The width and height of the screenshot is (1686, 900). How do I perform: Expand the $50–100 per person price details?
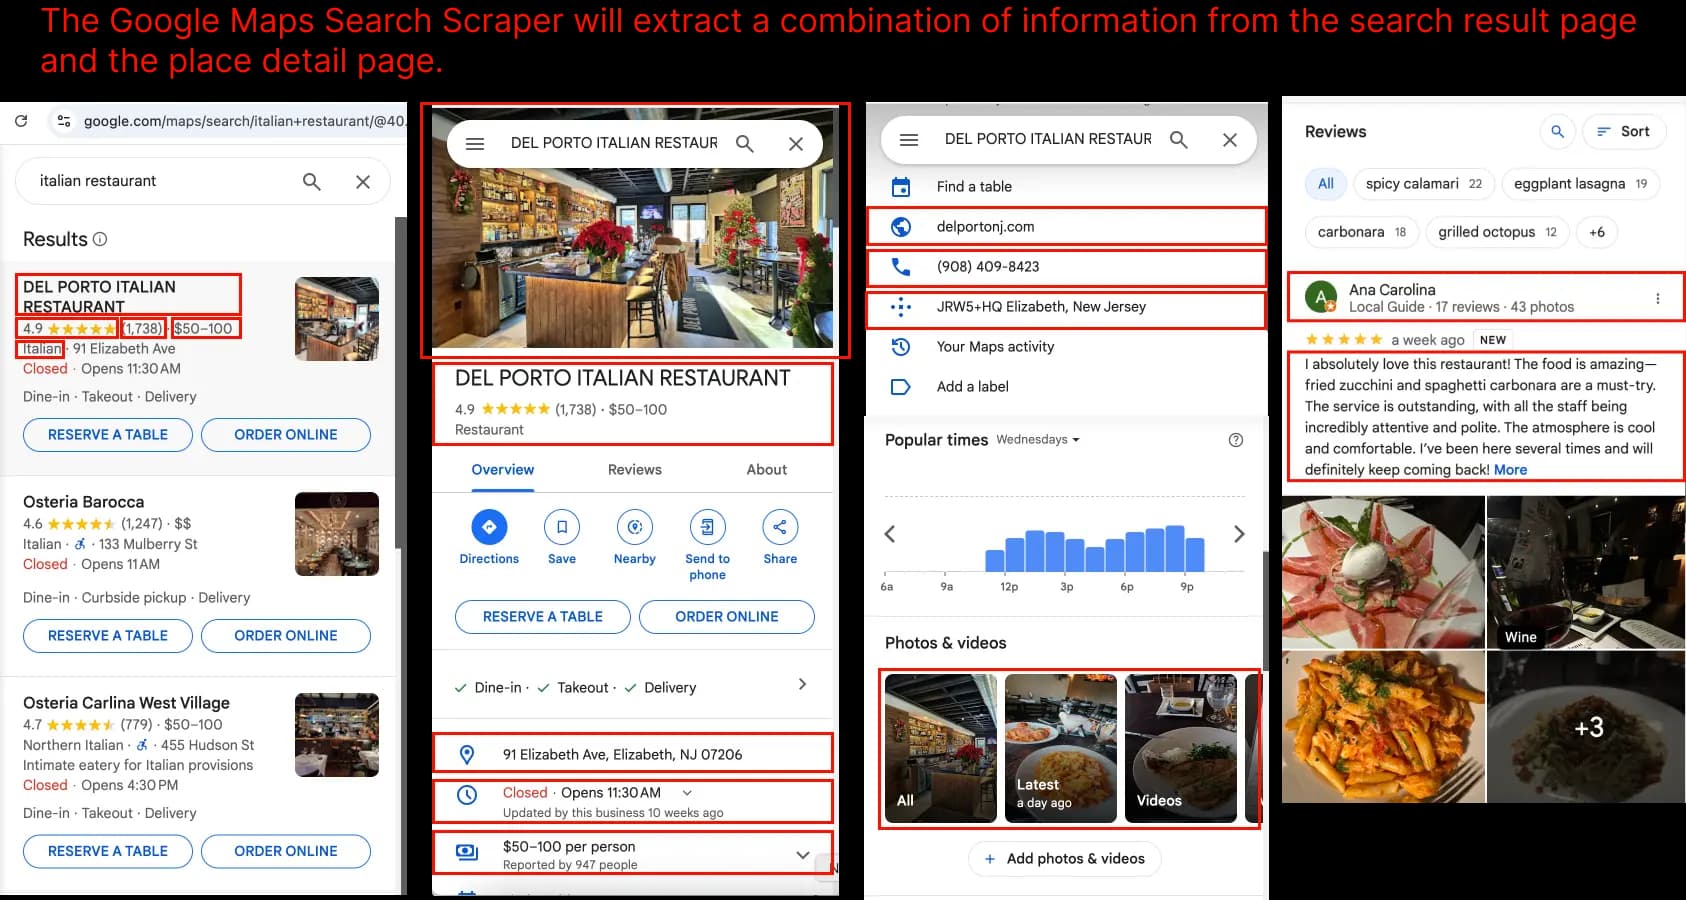pyautogui.click(x=803, y=855)
